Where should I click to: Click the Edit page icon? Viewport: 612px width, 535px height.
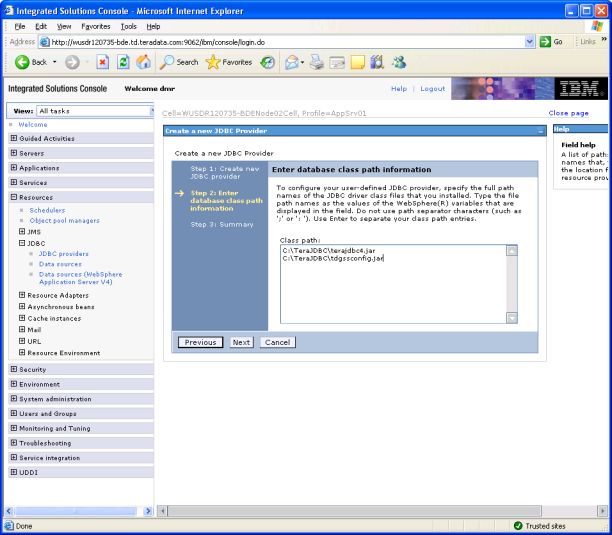pos(337,62)
